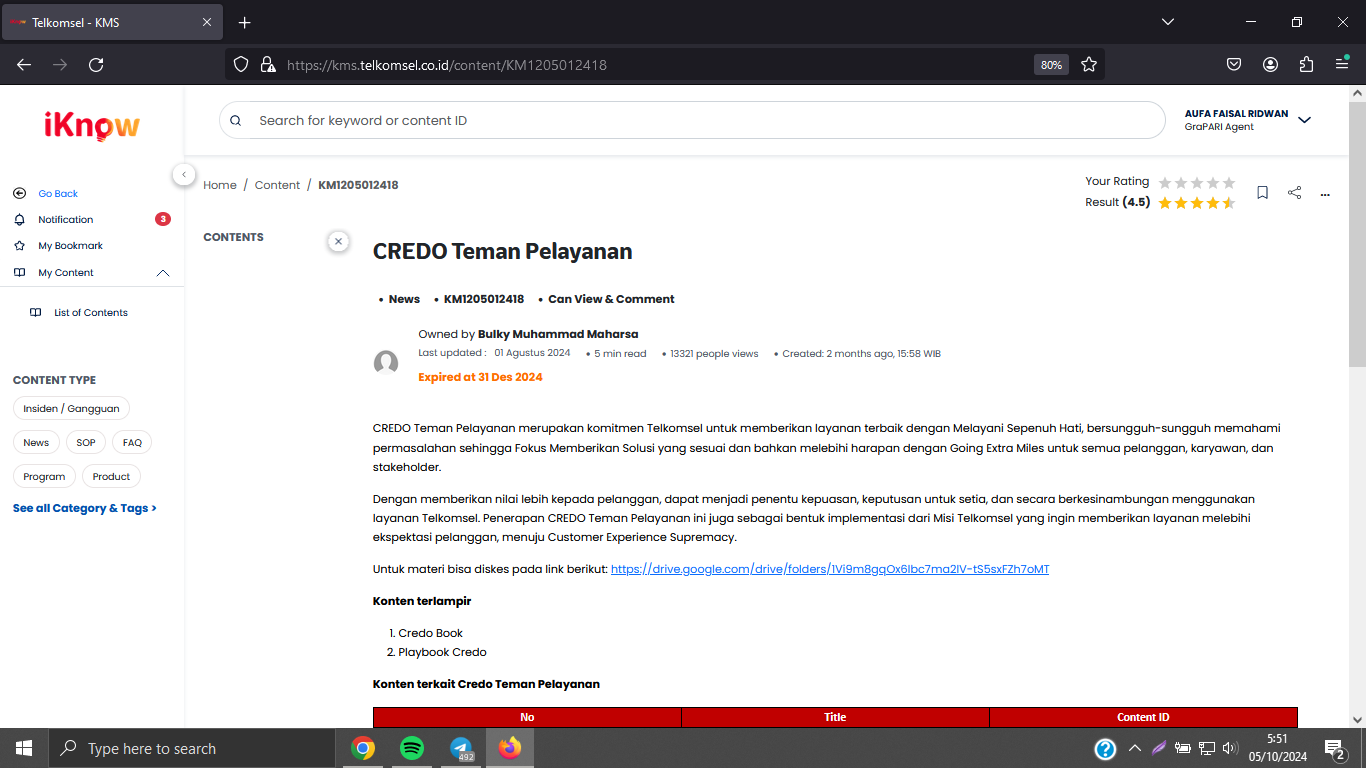Collapse the My Content section
Image resolution: width=1366 pixels, height=768 pixels.
click(163, 273)
